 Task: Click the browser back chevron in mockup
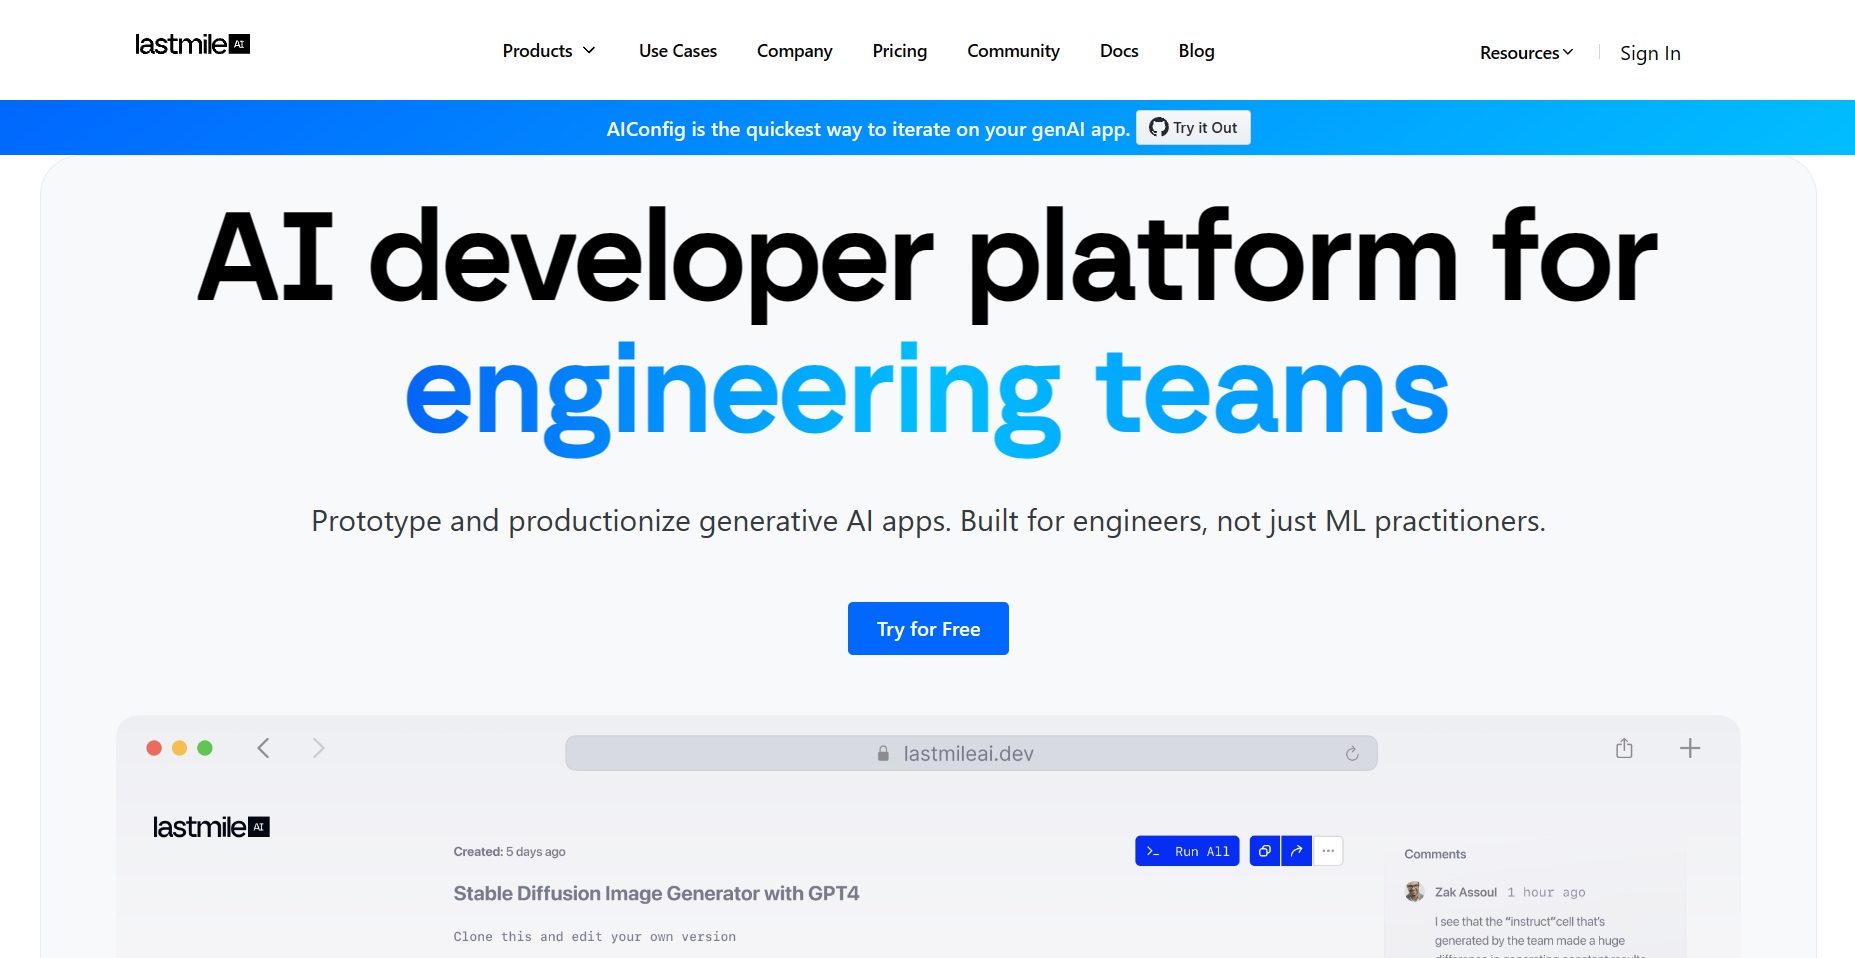coord(263,748)
